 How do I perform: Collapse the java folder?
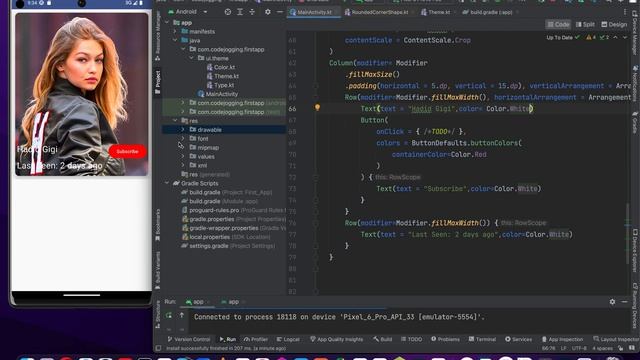pyautogui.click(x=175, y=40)
